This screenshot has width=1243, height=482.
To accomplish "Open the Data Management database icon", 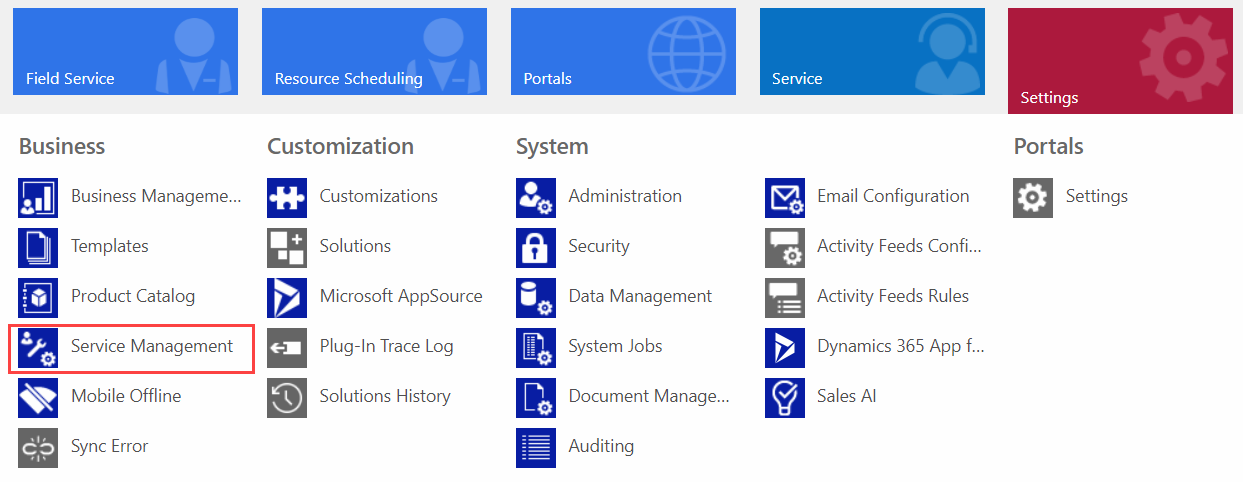I will [x=536, y=297].
